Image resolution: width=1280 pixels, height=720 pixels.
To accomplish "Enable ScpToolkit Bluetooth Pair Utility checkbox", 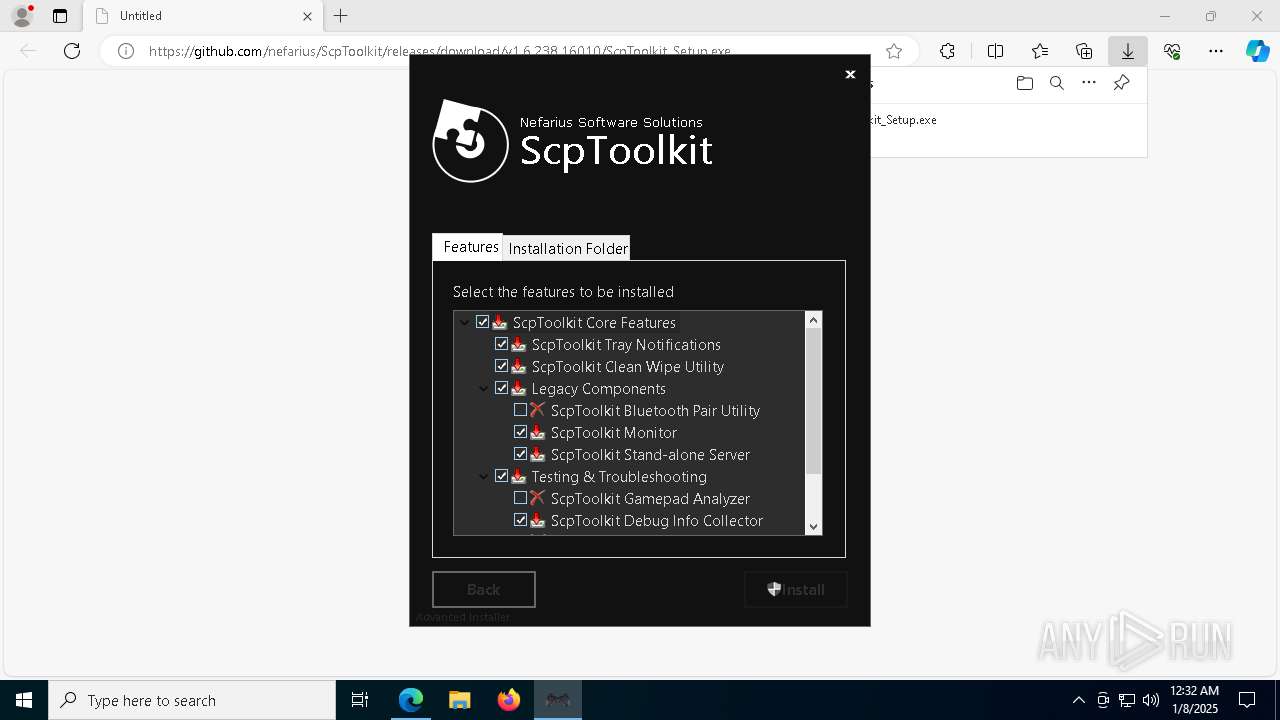I will [520, 410].
